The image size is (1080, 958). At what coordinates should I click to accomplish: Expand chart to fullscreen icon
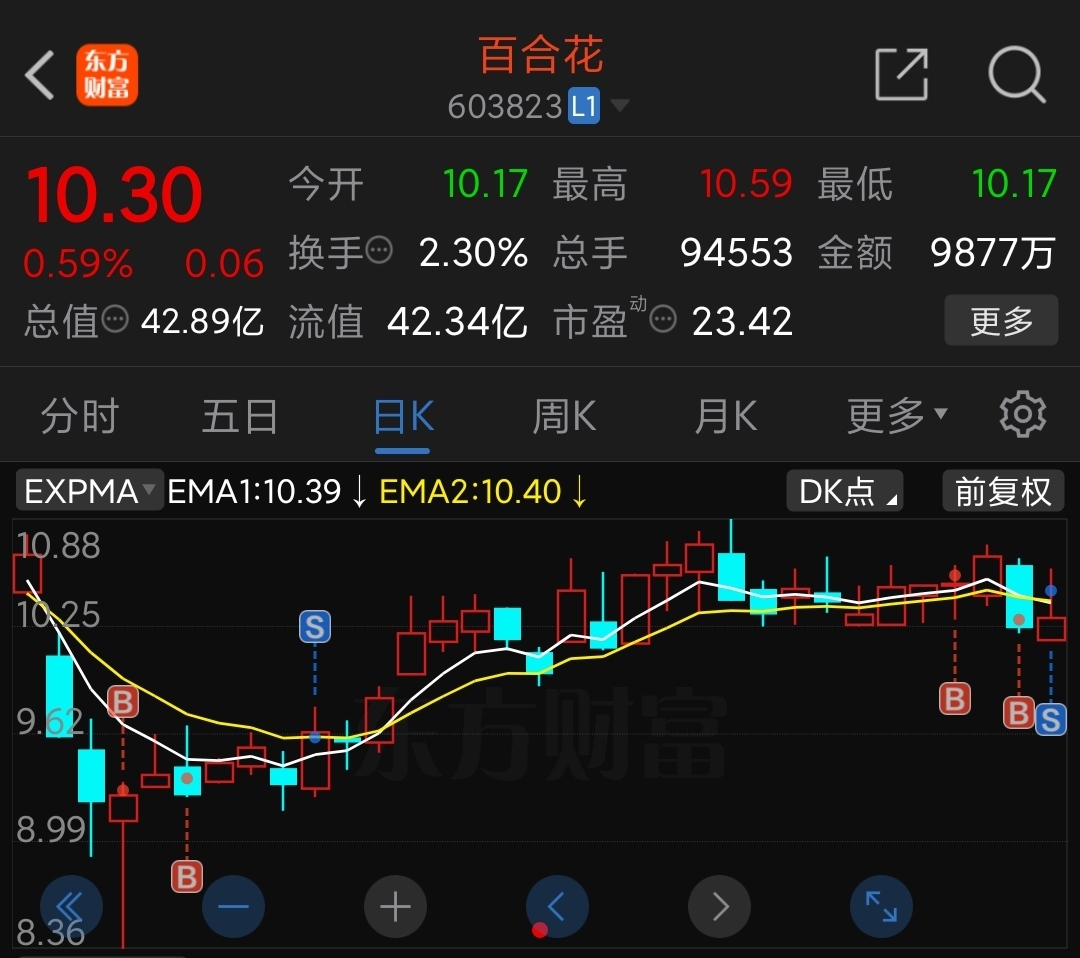[x=882, y=906]
